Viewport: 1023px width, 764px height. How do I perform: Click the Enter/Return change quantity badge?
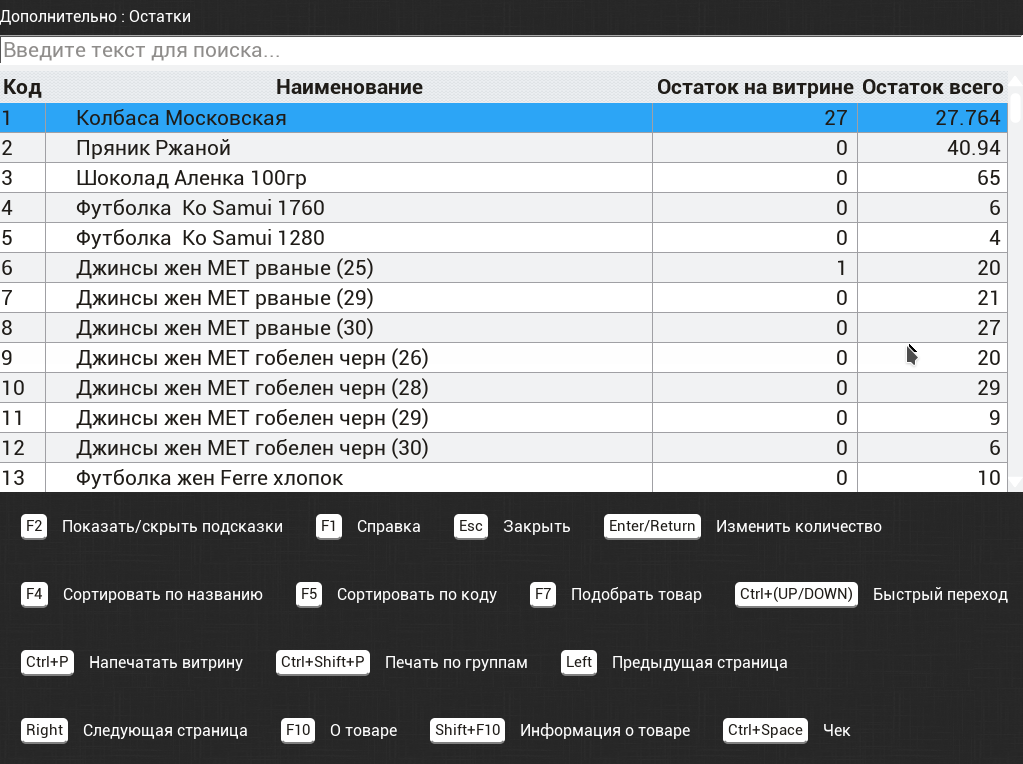point(652,526)
